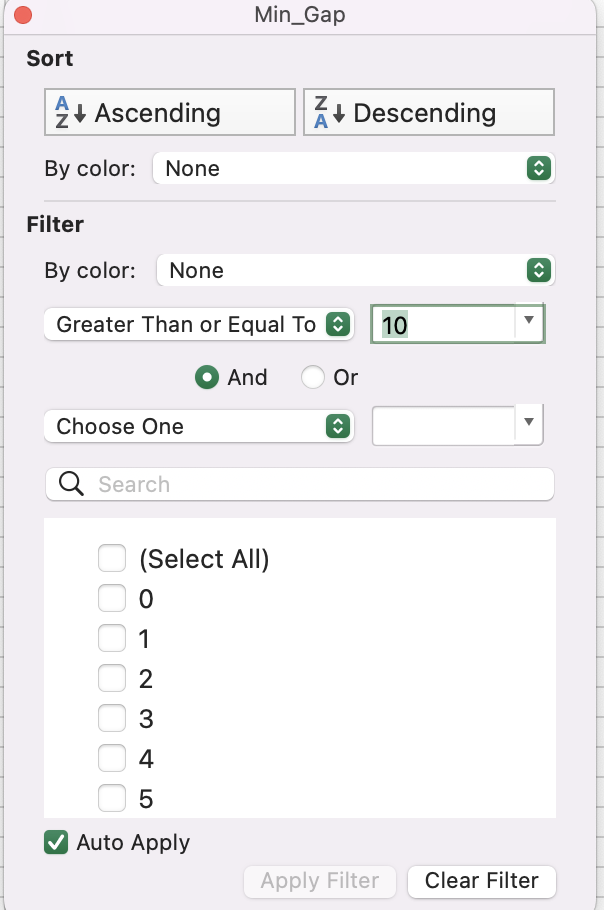Open the dropdown arrow next to the value 10
Image resolution: width=604 pixels, height=910 pixels.
coord(529,323)
